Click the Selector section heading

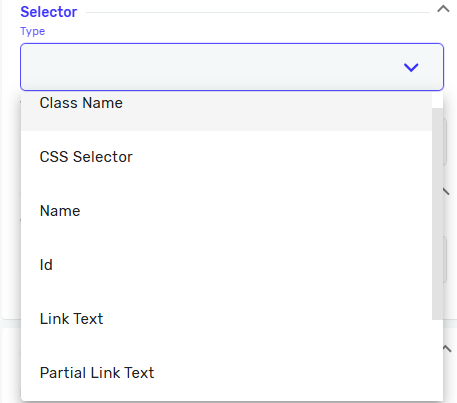point(49,12)
